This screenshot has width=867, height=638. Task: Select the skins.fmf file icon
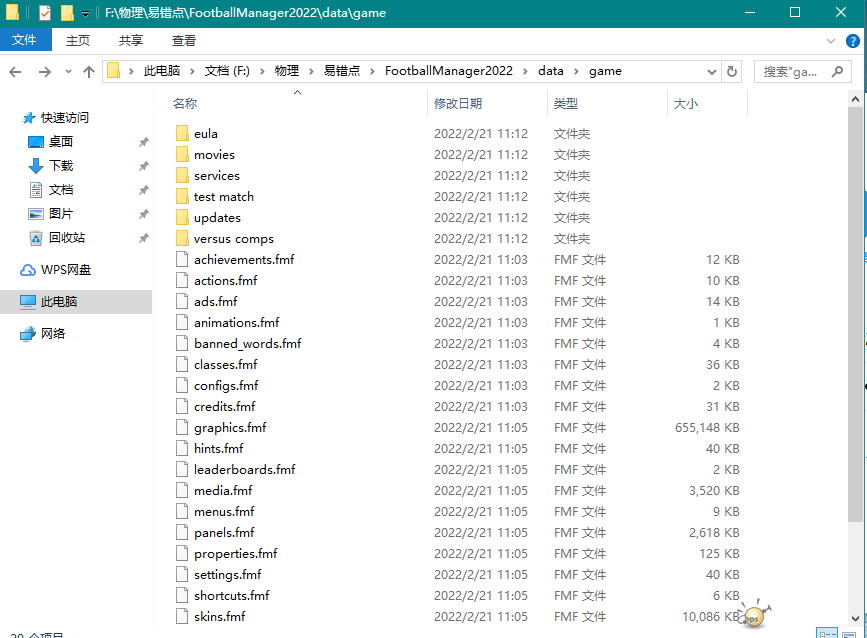click(x=182, y=616)
